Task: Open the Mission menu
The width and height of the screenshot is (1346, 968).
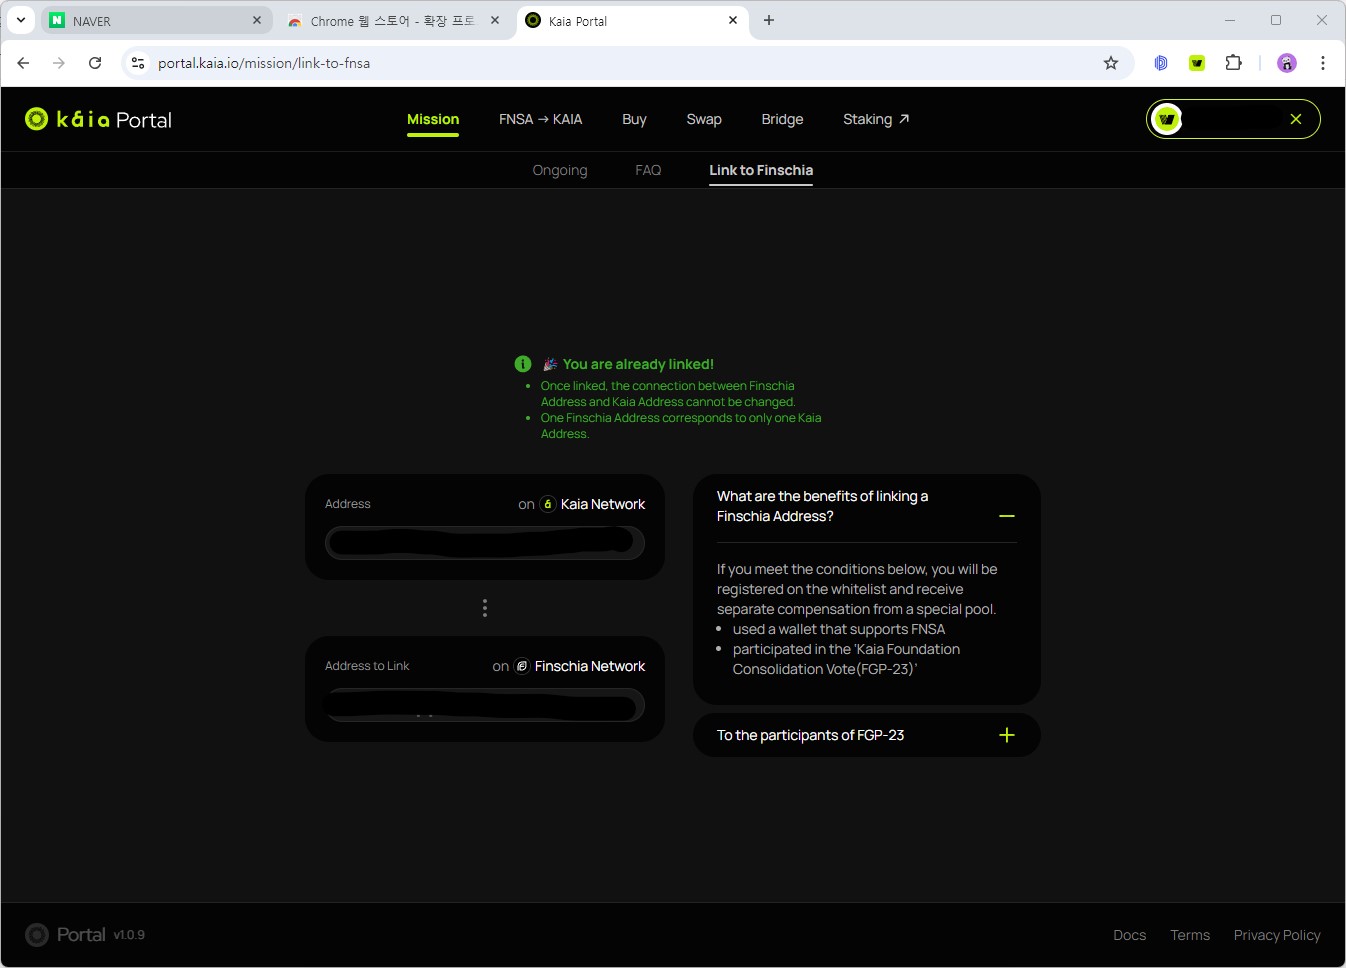Action: click(433, 119)
